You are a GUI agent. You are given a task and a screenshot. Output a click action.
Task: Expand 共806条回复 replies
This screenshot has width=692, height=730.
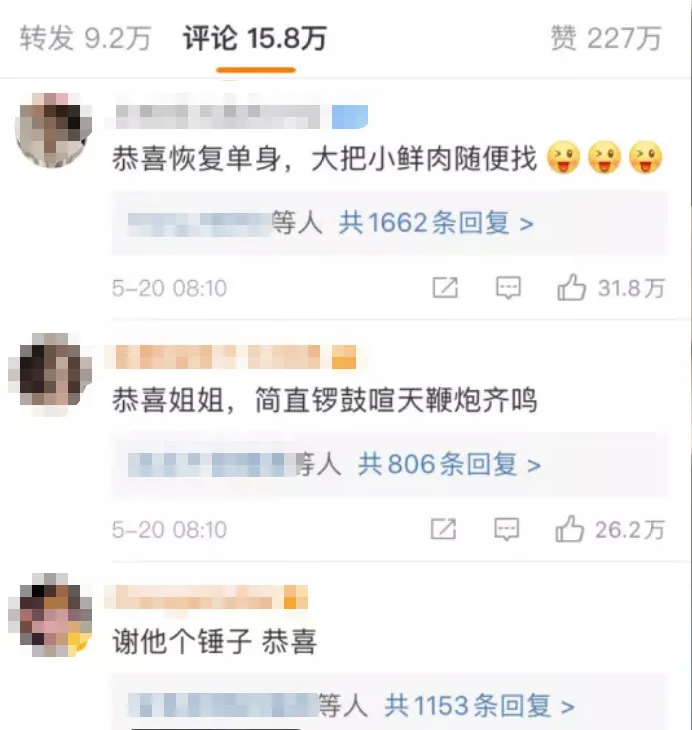coord(449,464)
